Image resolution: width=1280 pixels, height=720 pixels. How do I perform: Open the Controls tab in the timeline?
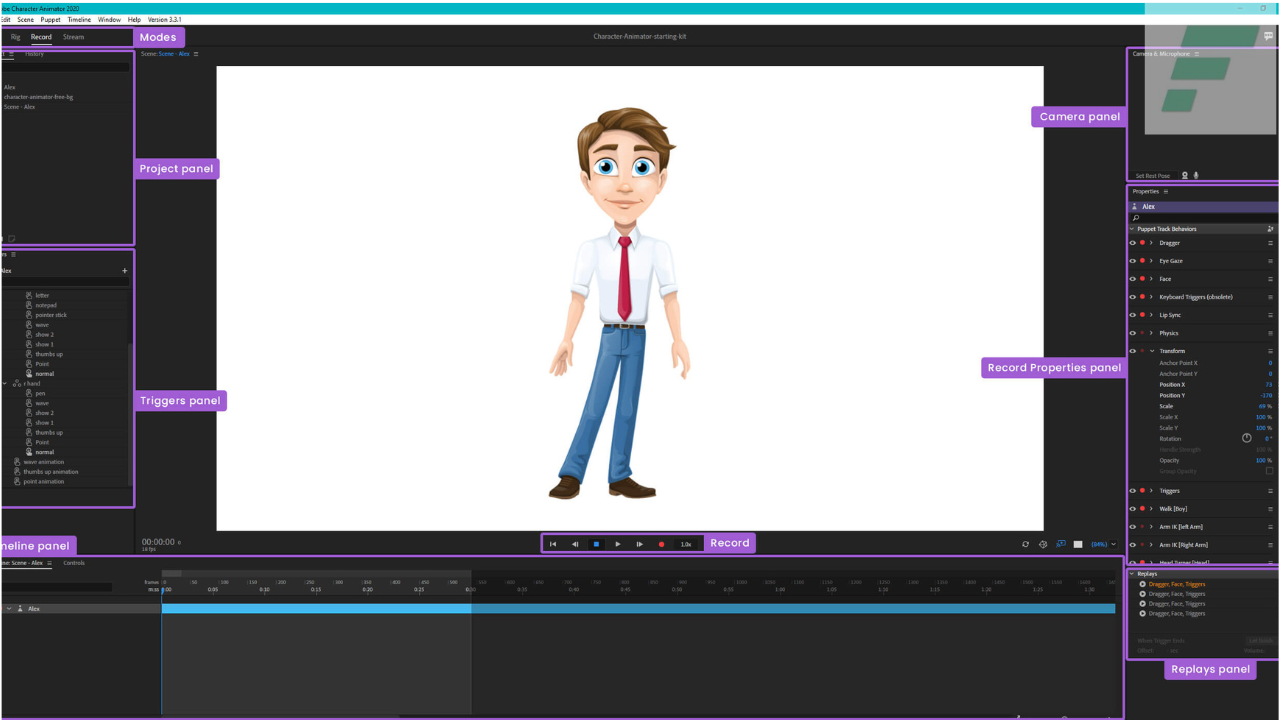click(74, 563)
